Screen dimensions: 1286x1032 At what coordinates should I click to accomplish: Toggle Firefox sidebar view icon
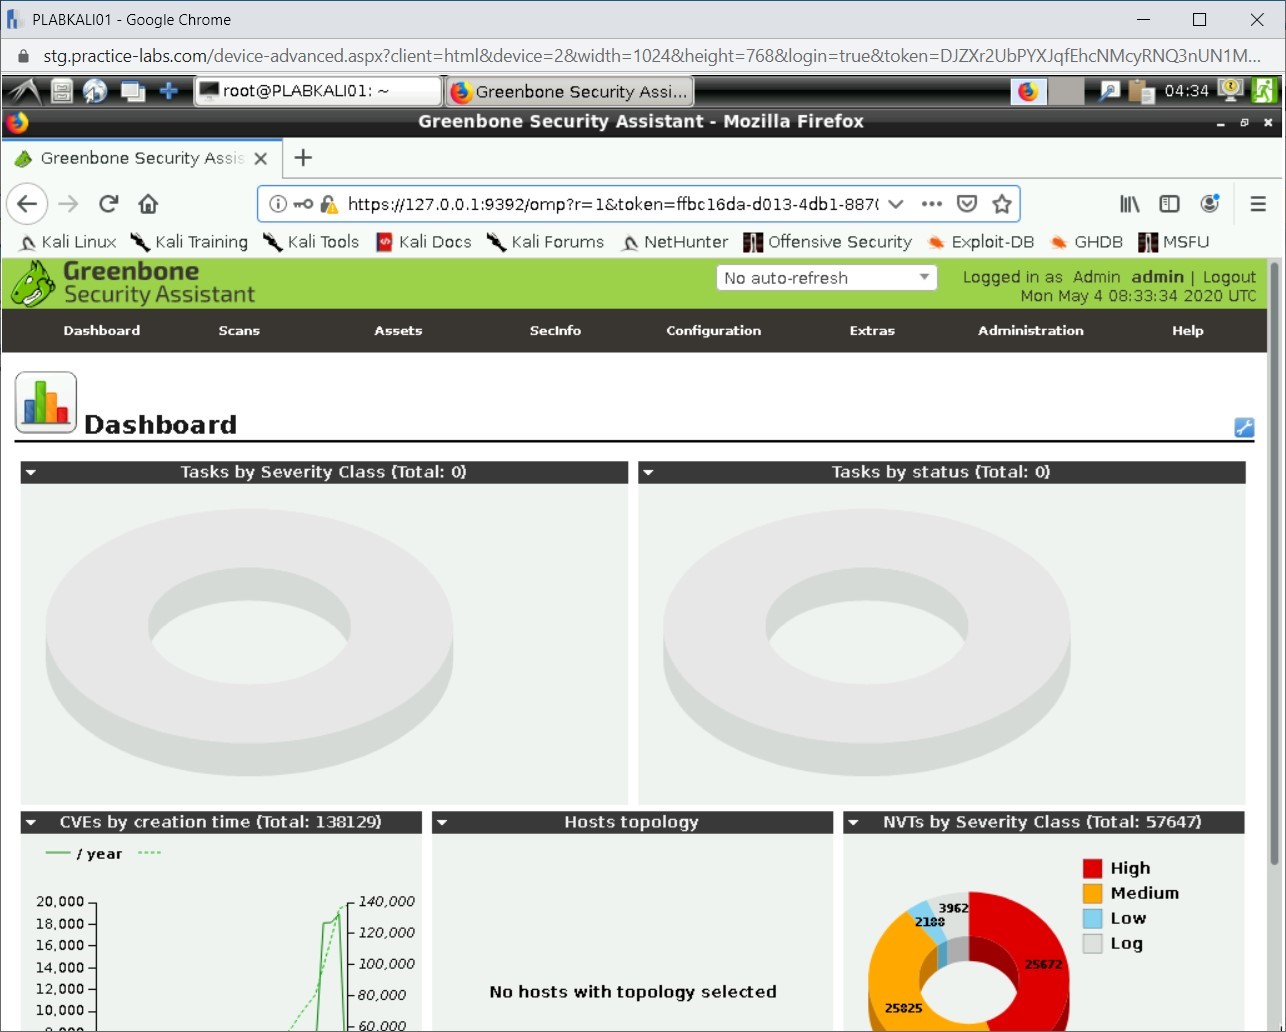point(1169,204)
